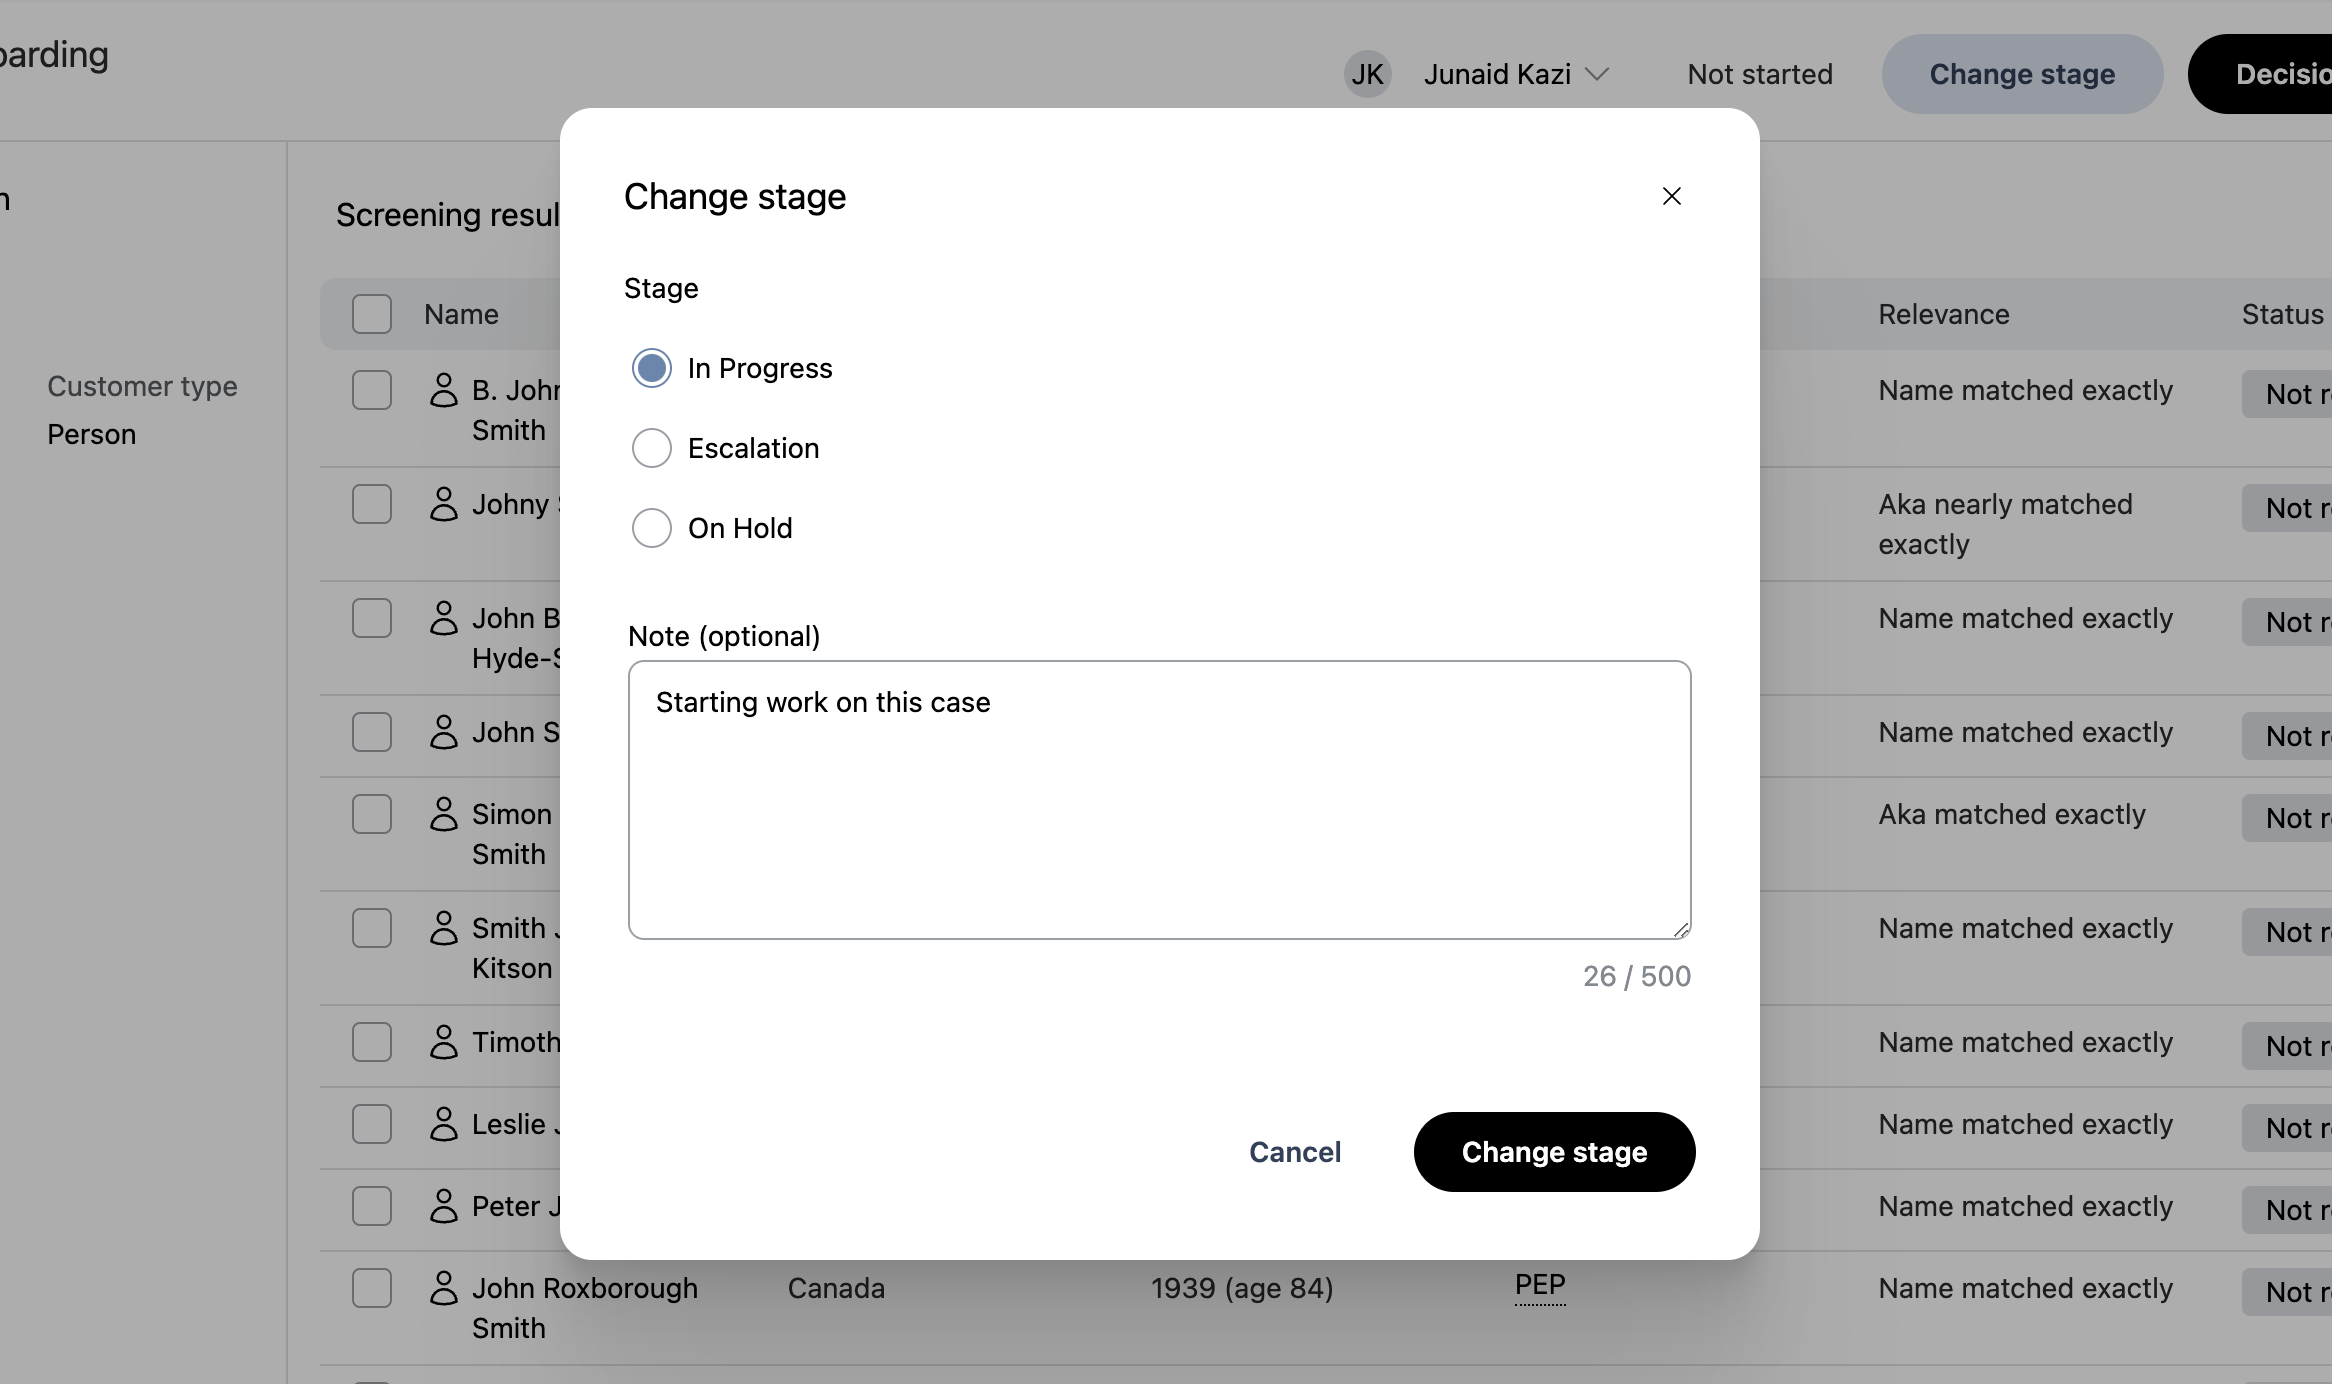Click the JK avatar icon
2332x1384 pixels.
click(x=1367, y=74)
